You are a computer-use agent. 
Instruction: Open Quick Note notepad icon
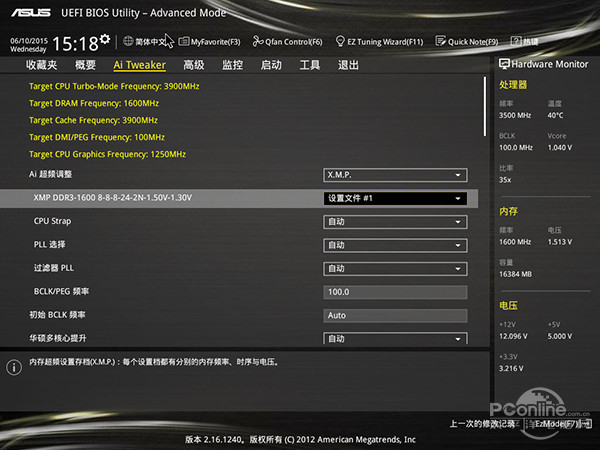tap(440, 41)
